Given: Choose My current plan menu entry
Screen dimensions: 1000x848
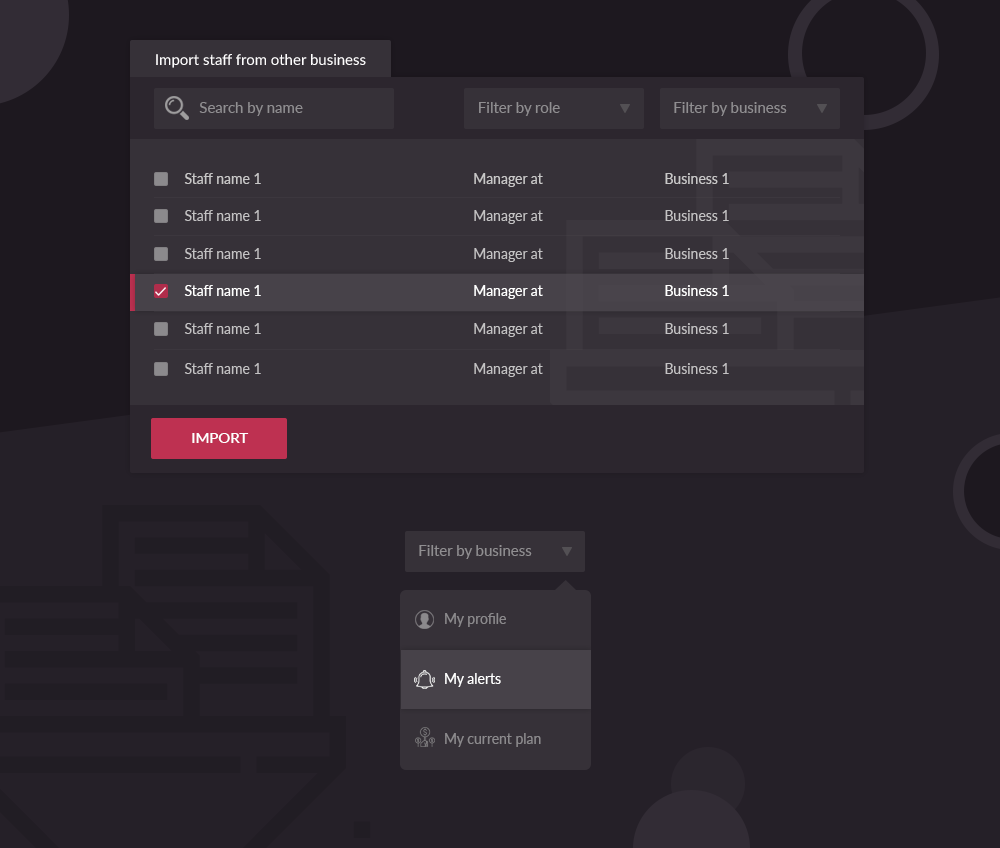Looking at the screenshot, I should click(x=496, y=739).
